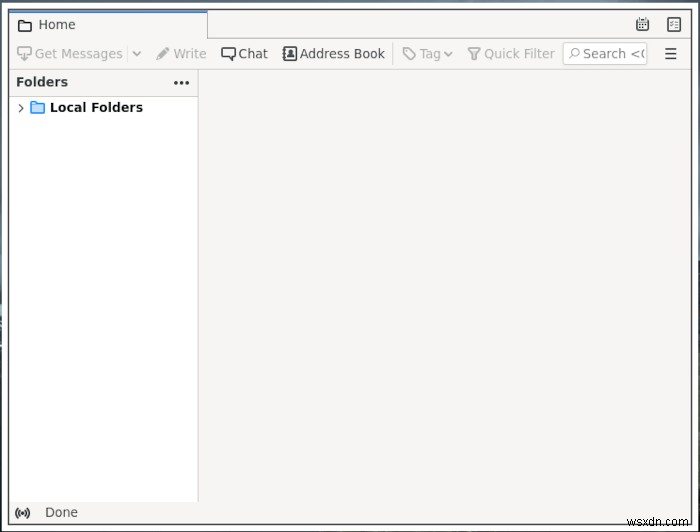Click the Get Messages button
700x532 pixels.
click(x=70, y=54)
